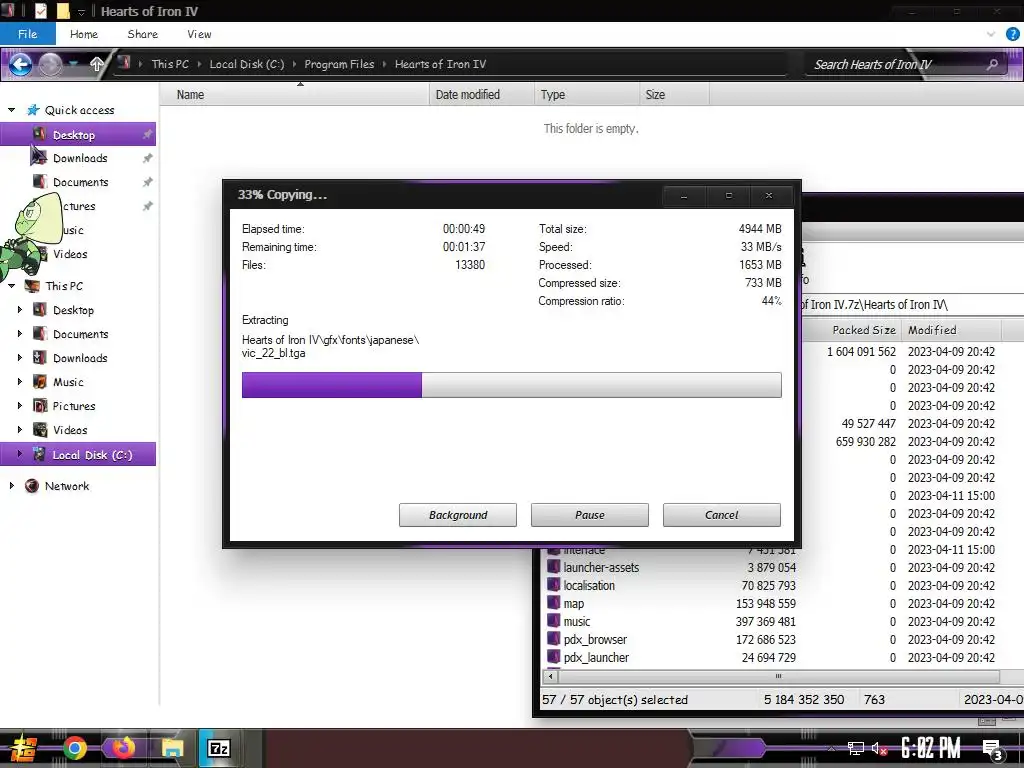The width and height of the screenshot is (1024, 768).
Task: Launch Firefox from the taskbar
Action: (x=123, y=748)
